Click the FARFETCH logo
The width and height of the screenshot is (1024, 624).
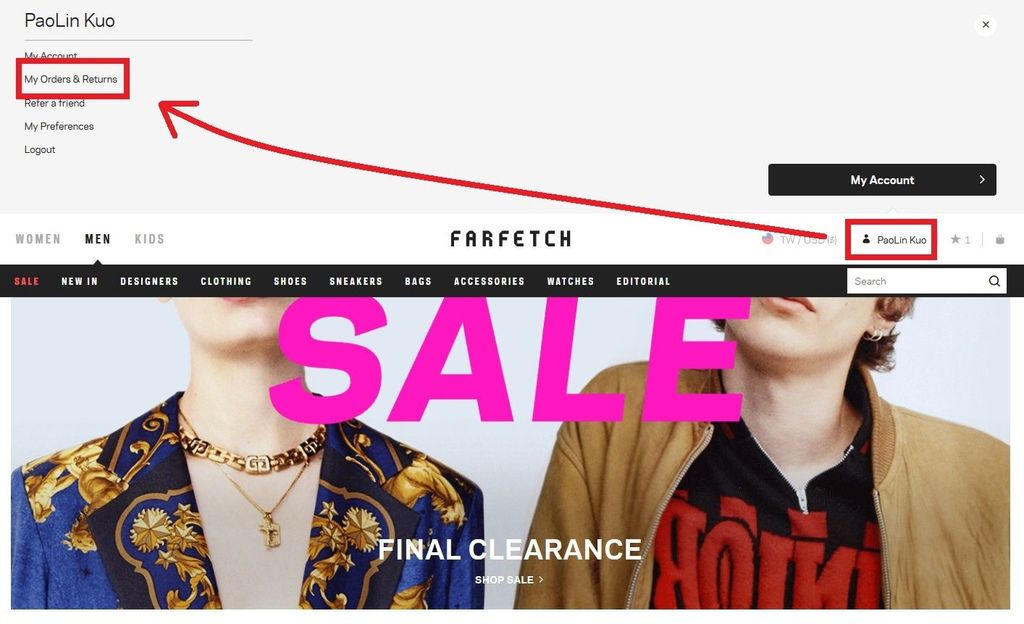point(511,239)
